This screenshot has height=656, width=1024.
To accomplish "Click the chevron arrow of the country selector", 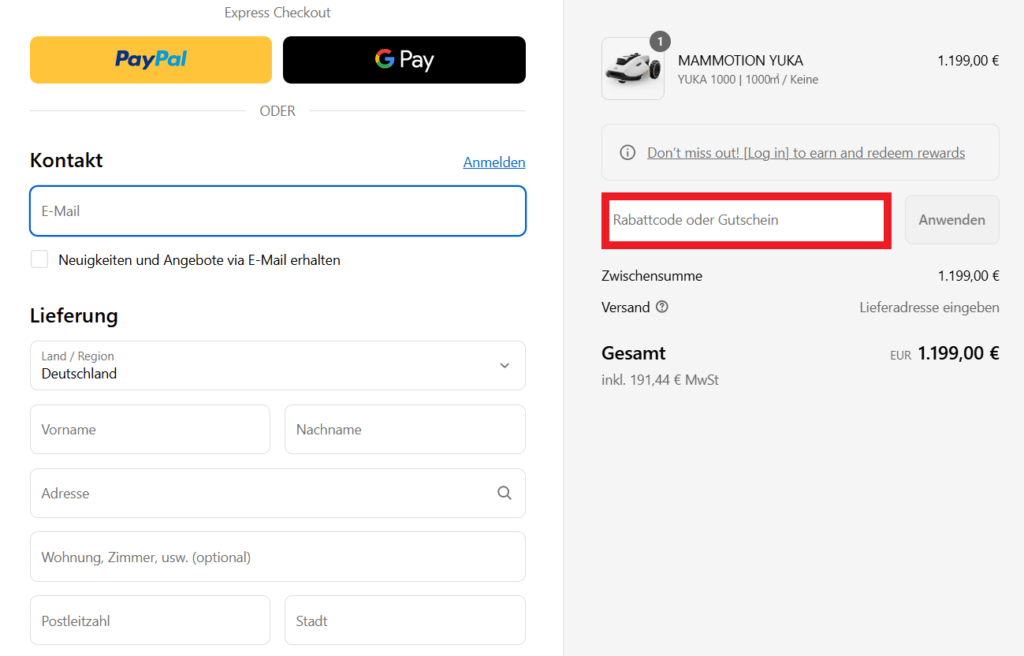I will pyautogui.click(x=504, y=365).
